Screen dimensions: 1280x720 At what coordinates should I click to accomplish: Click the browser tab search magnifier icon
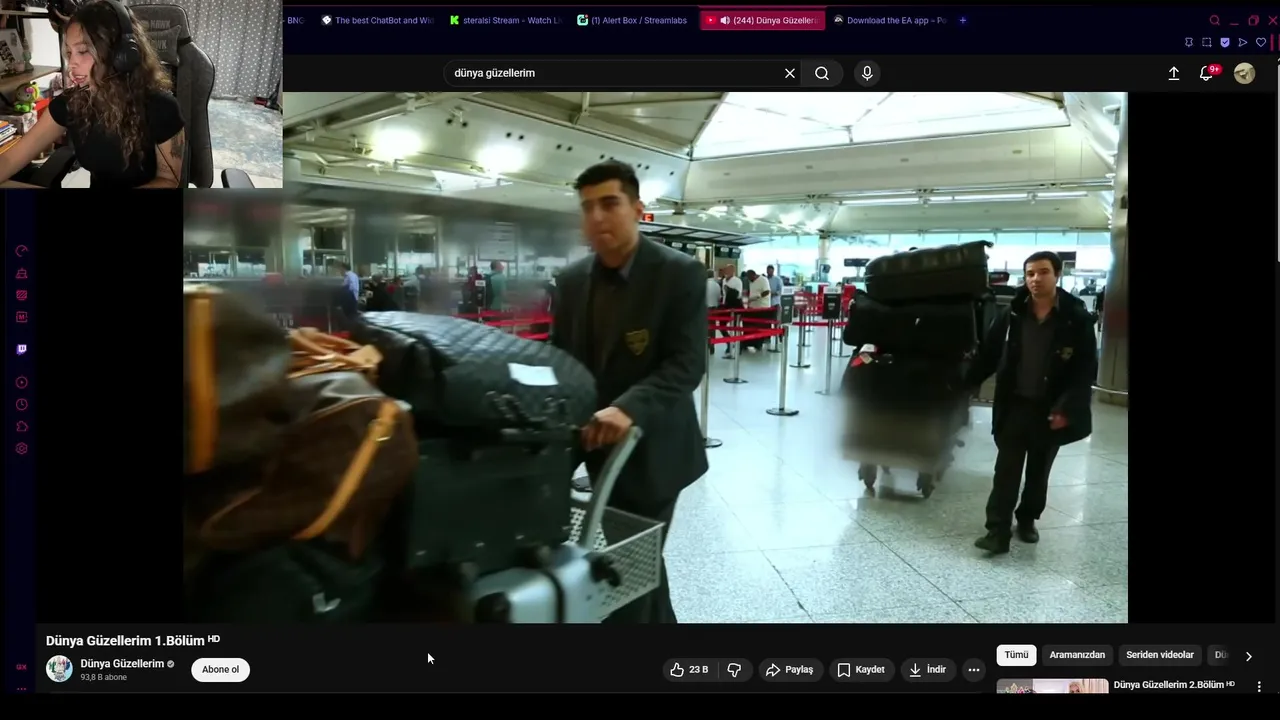(x=1215, y=20)
